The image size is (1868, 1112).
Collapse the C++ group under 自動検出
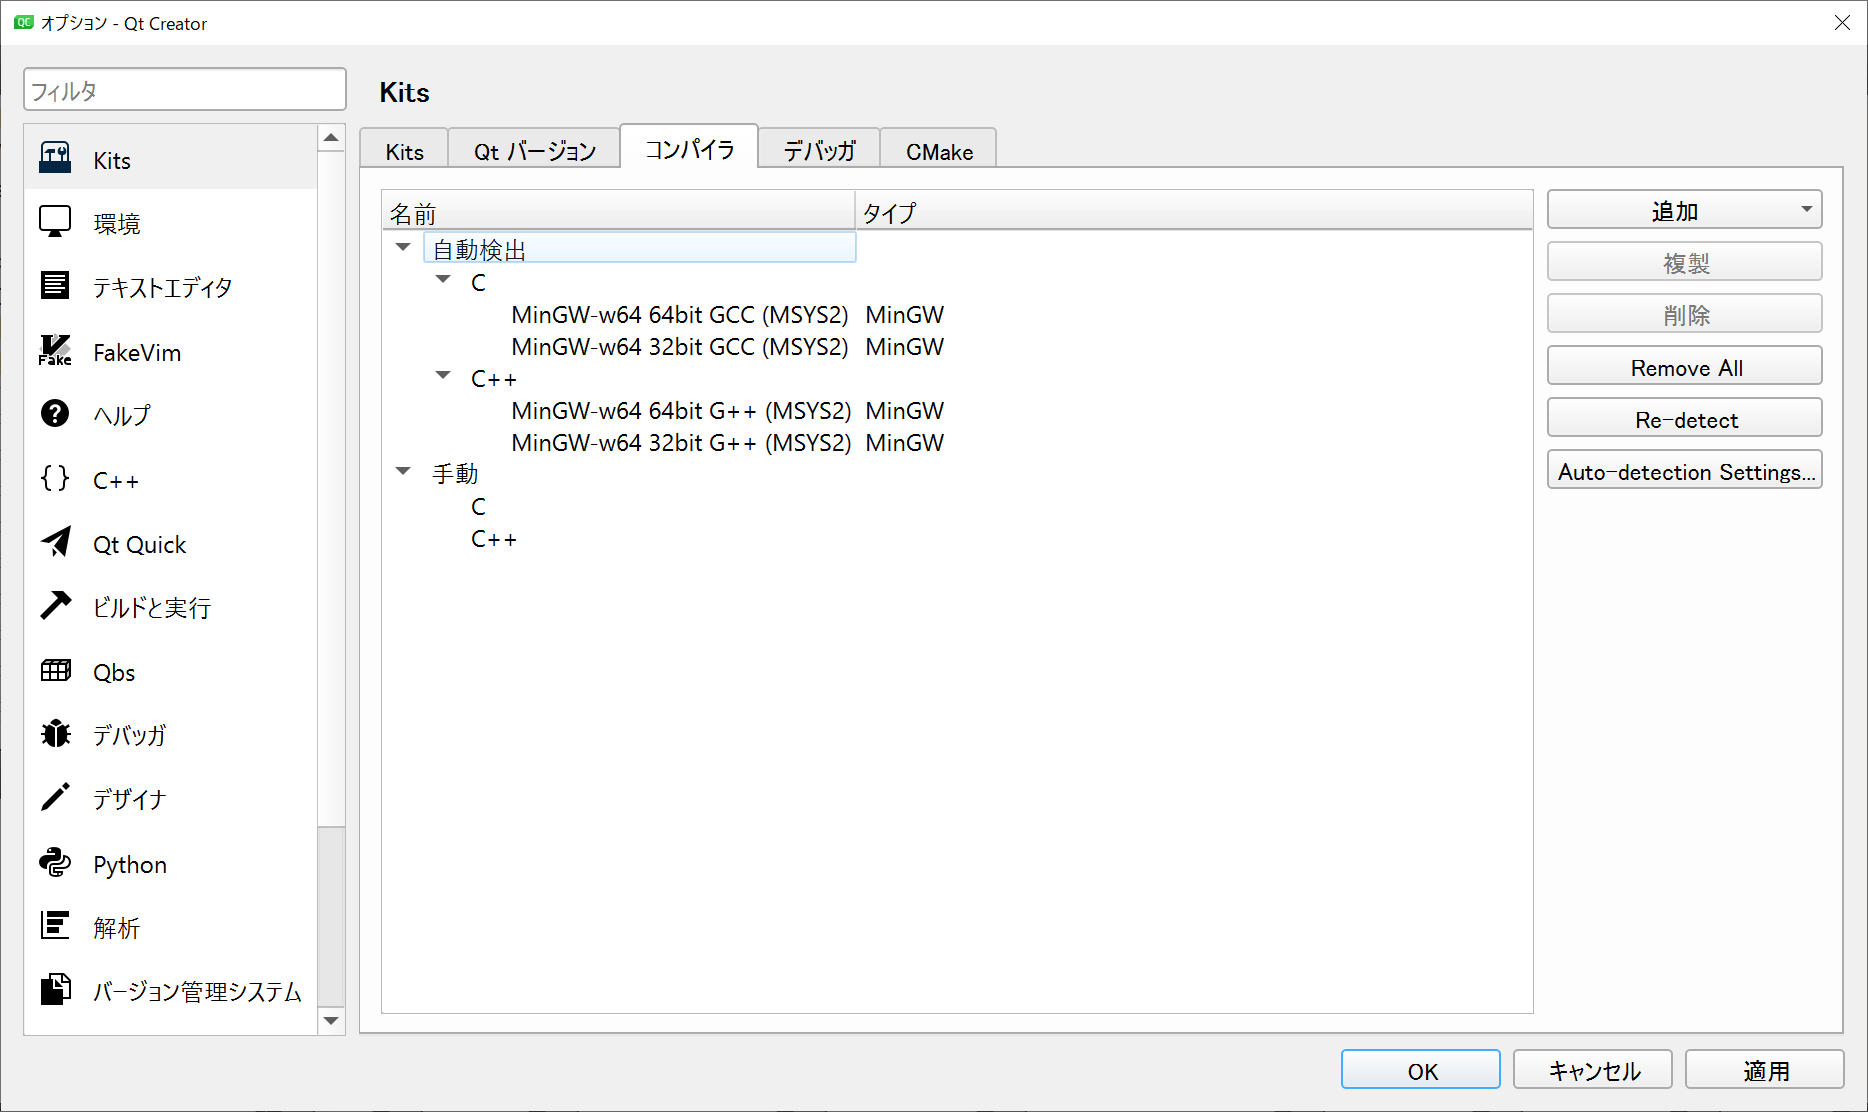pyautogui.click(x=443, y=376)
